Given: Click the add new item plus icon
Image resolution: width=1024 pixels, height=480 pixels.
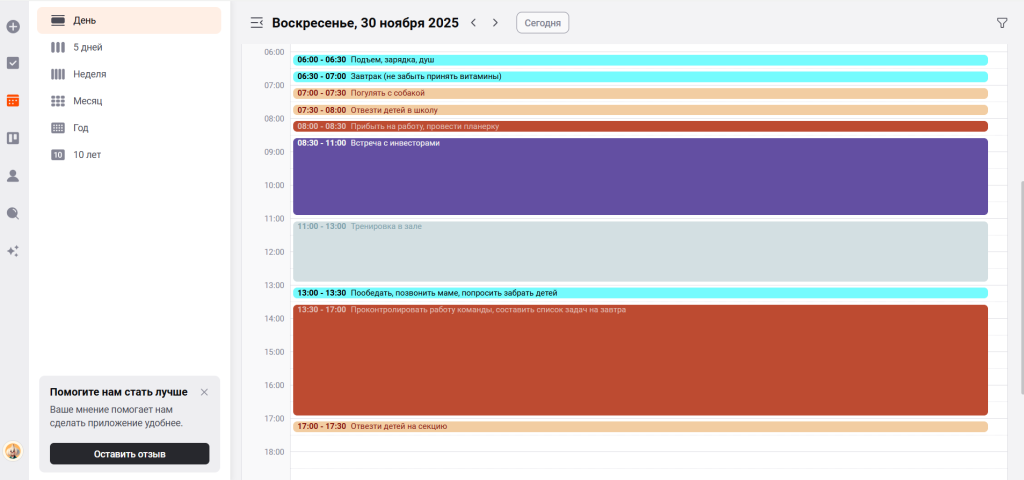Looking at the screenshot, I should tap(13, 26).
